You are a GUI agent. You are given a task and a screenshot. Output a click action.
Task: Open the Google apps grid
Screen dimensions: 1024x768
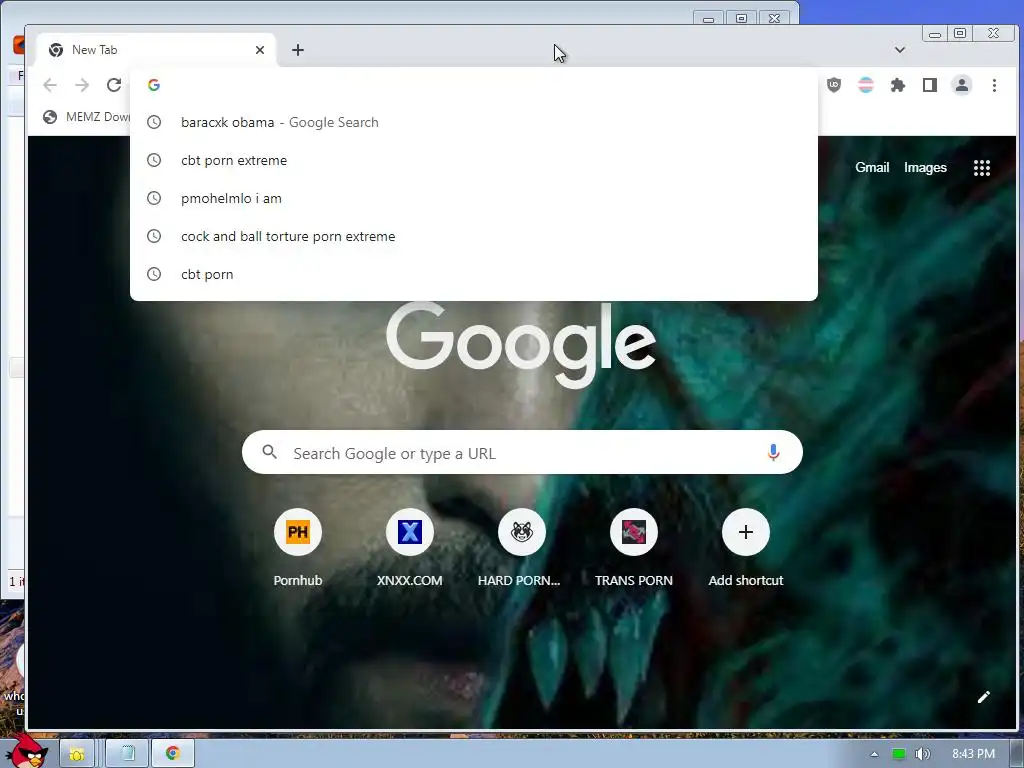pos(982,168)
